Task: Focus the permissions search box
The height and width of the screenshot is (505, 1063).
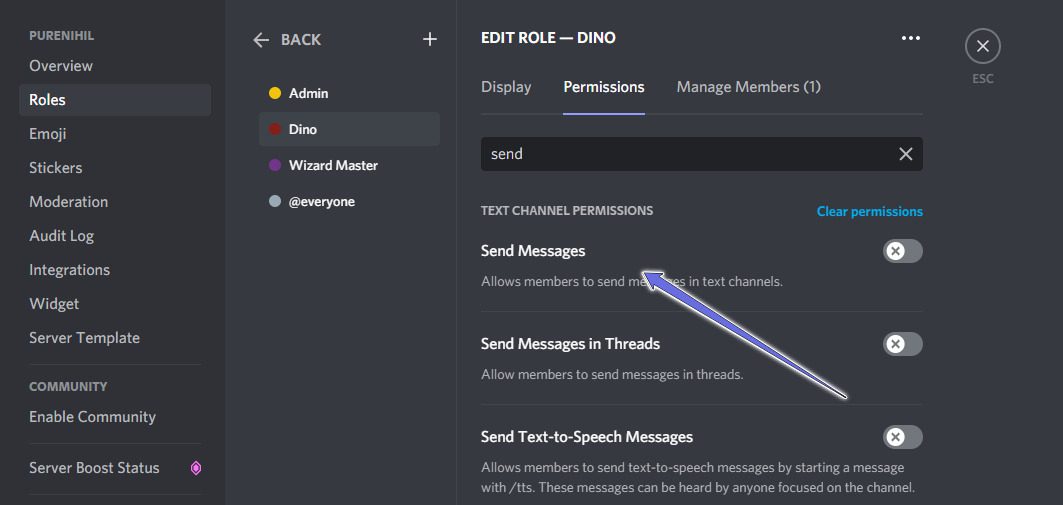Action: (685, 154)
